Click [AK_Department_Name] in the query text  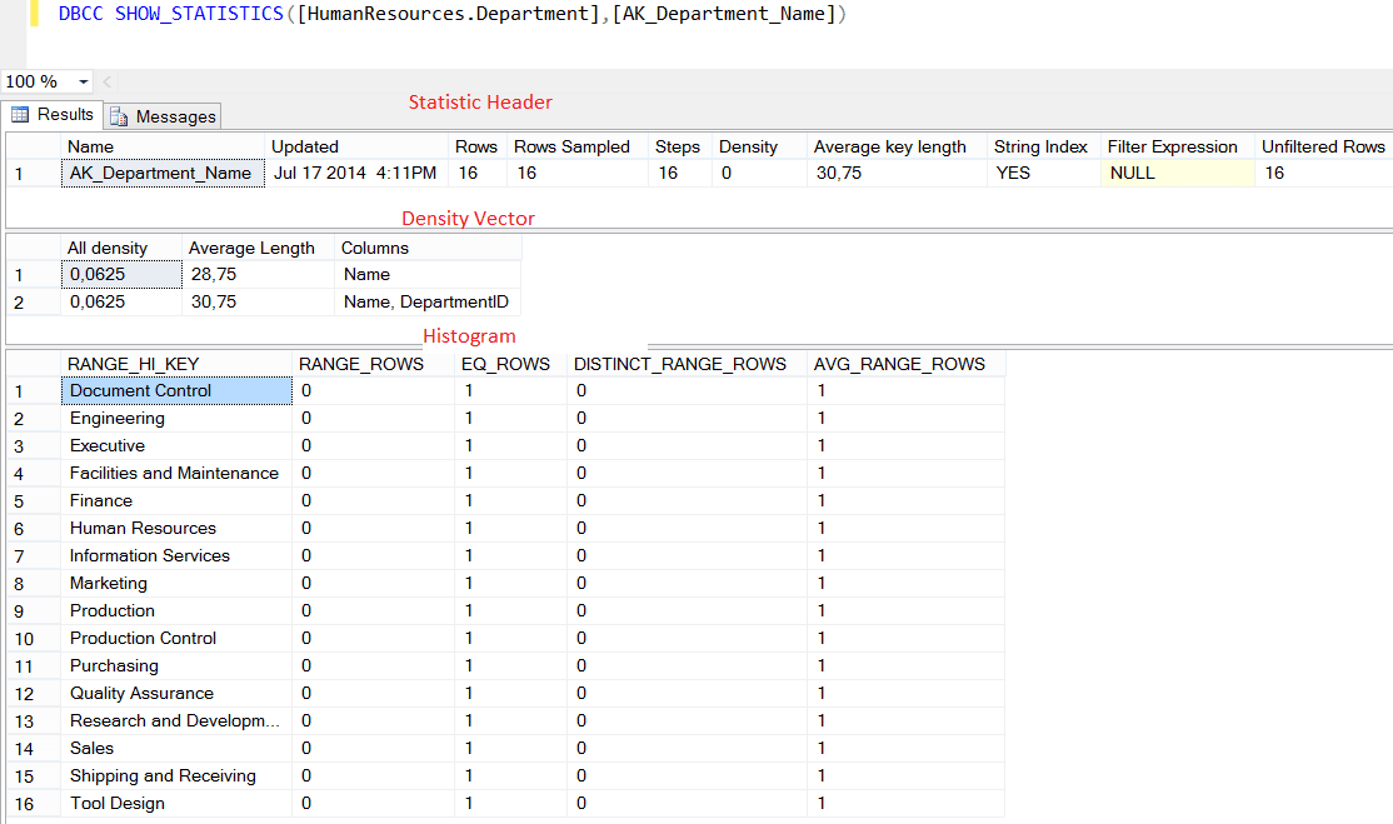click(722, 14)
